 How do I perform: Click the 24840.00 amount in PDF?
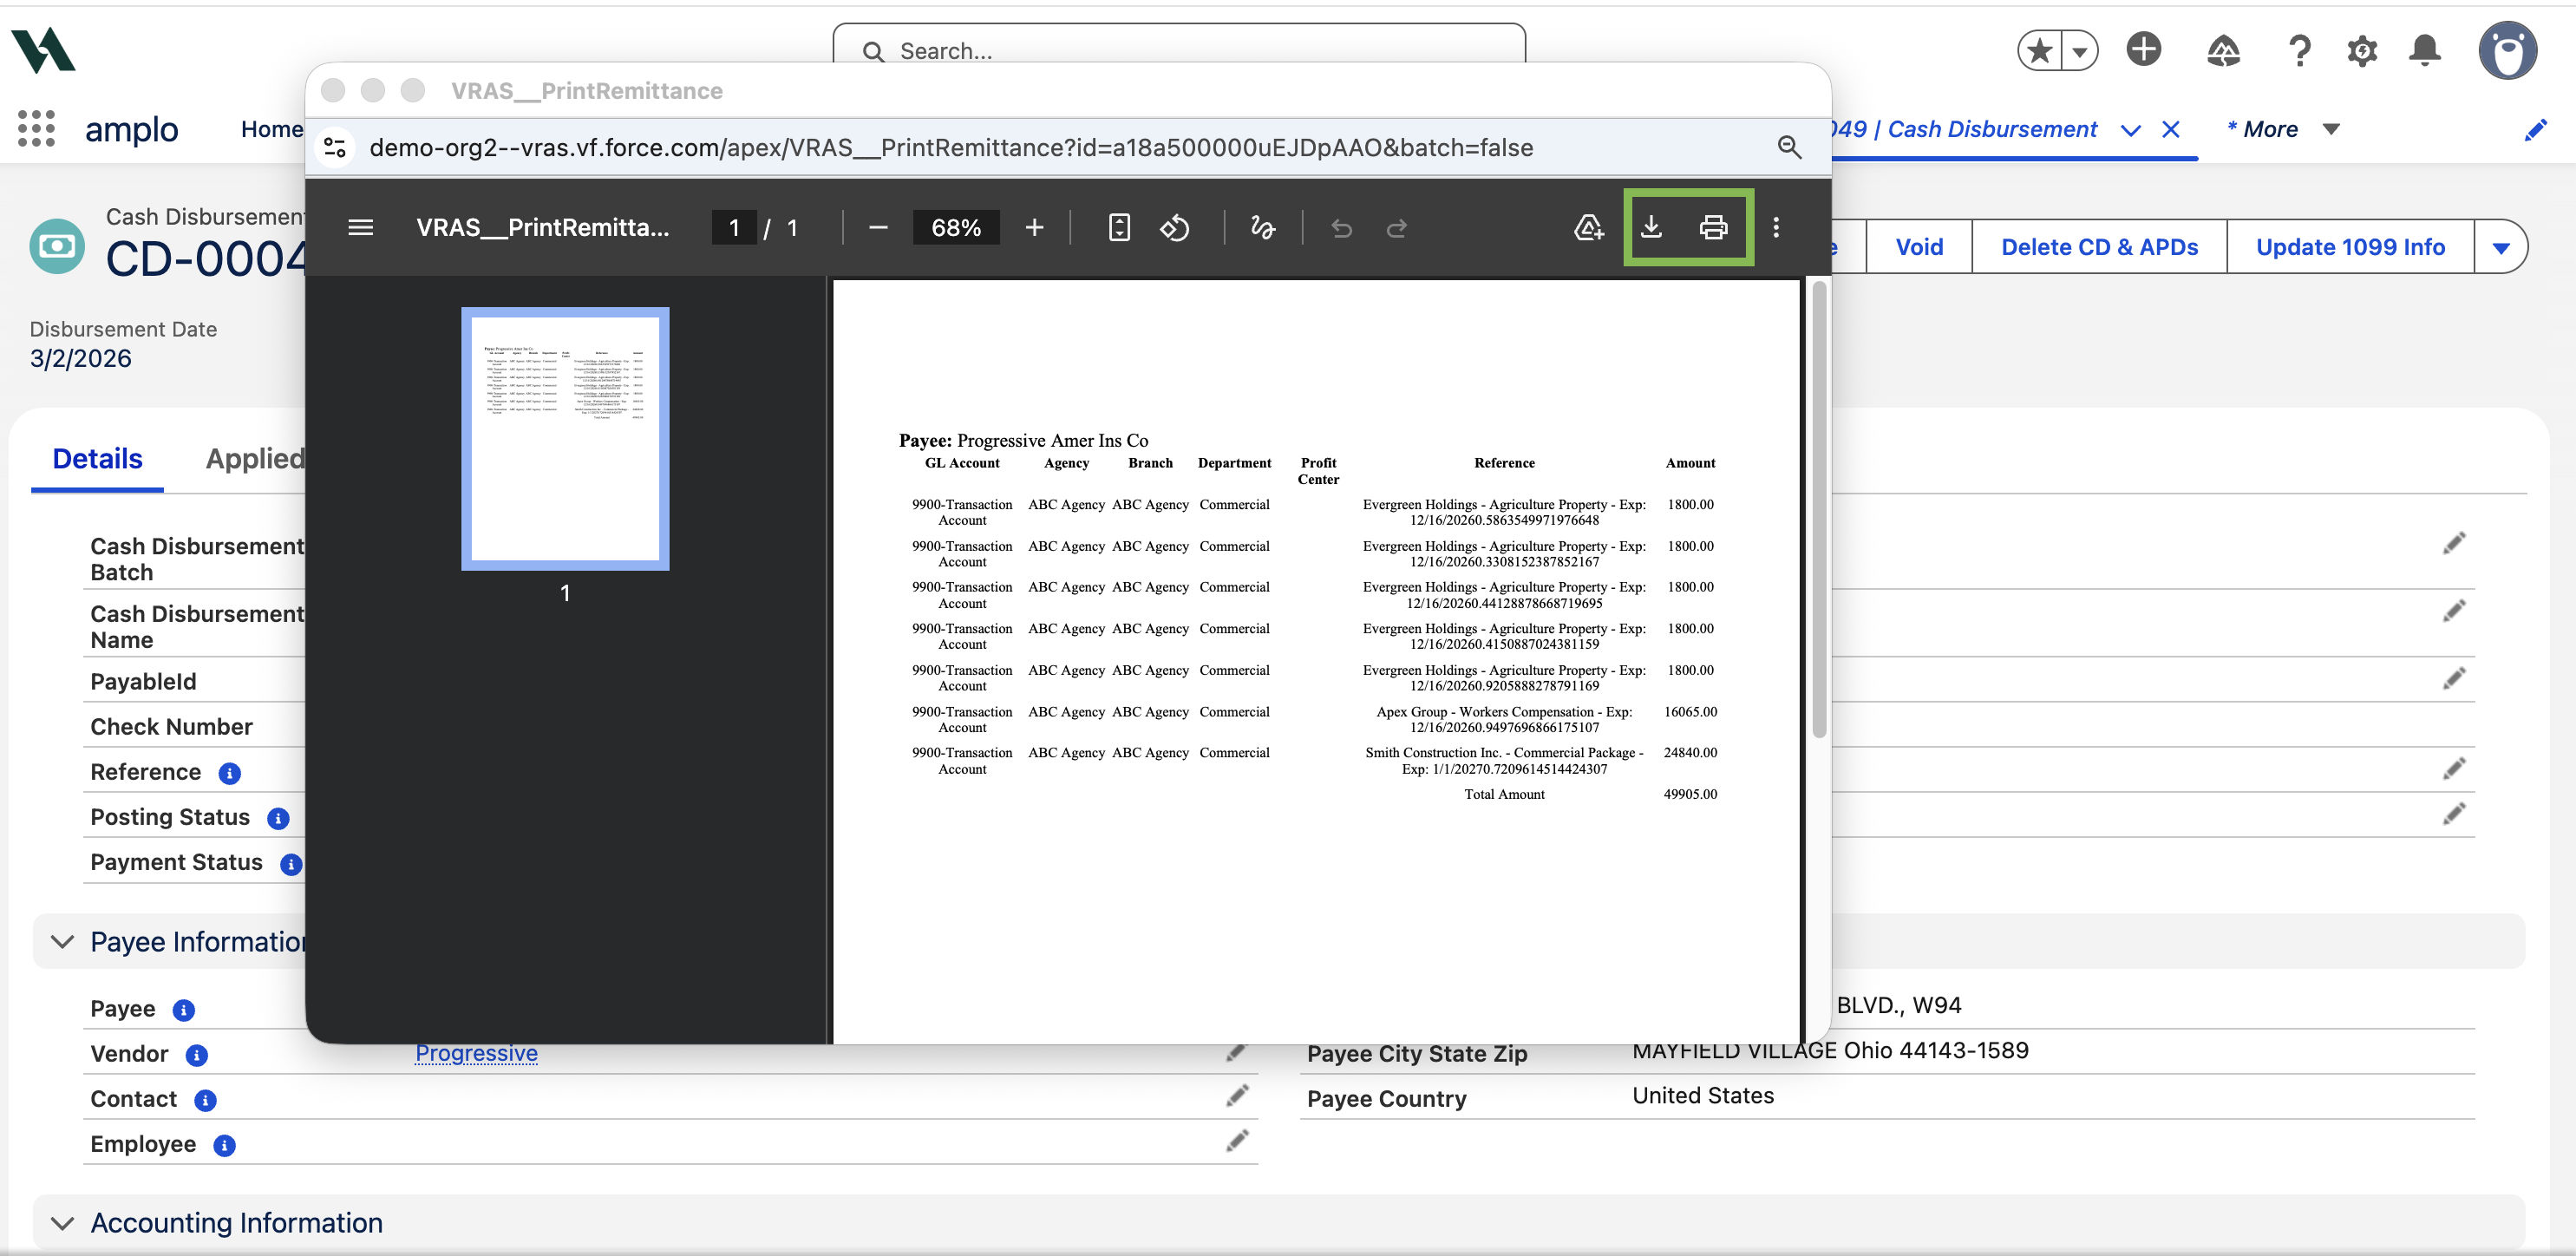[1690, 753]
